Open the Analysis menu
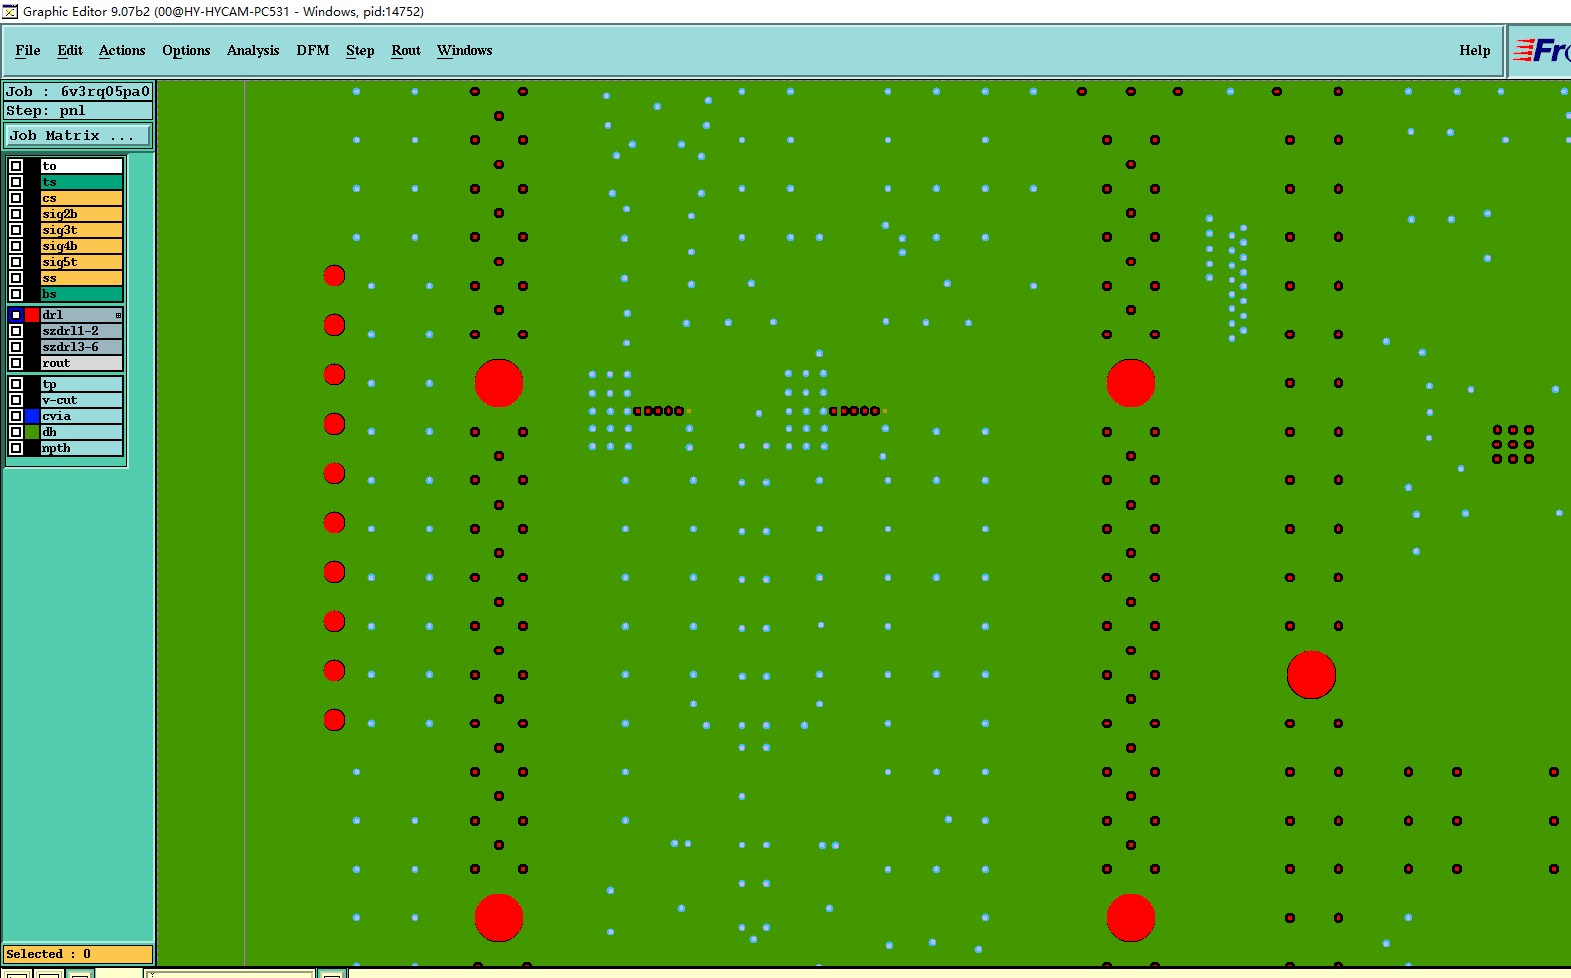 point(253,50)
